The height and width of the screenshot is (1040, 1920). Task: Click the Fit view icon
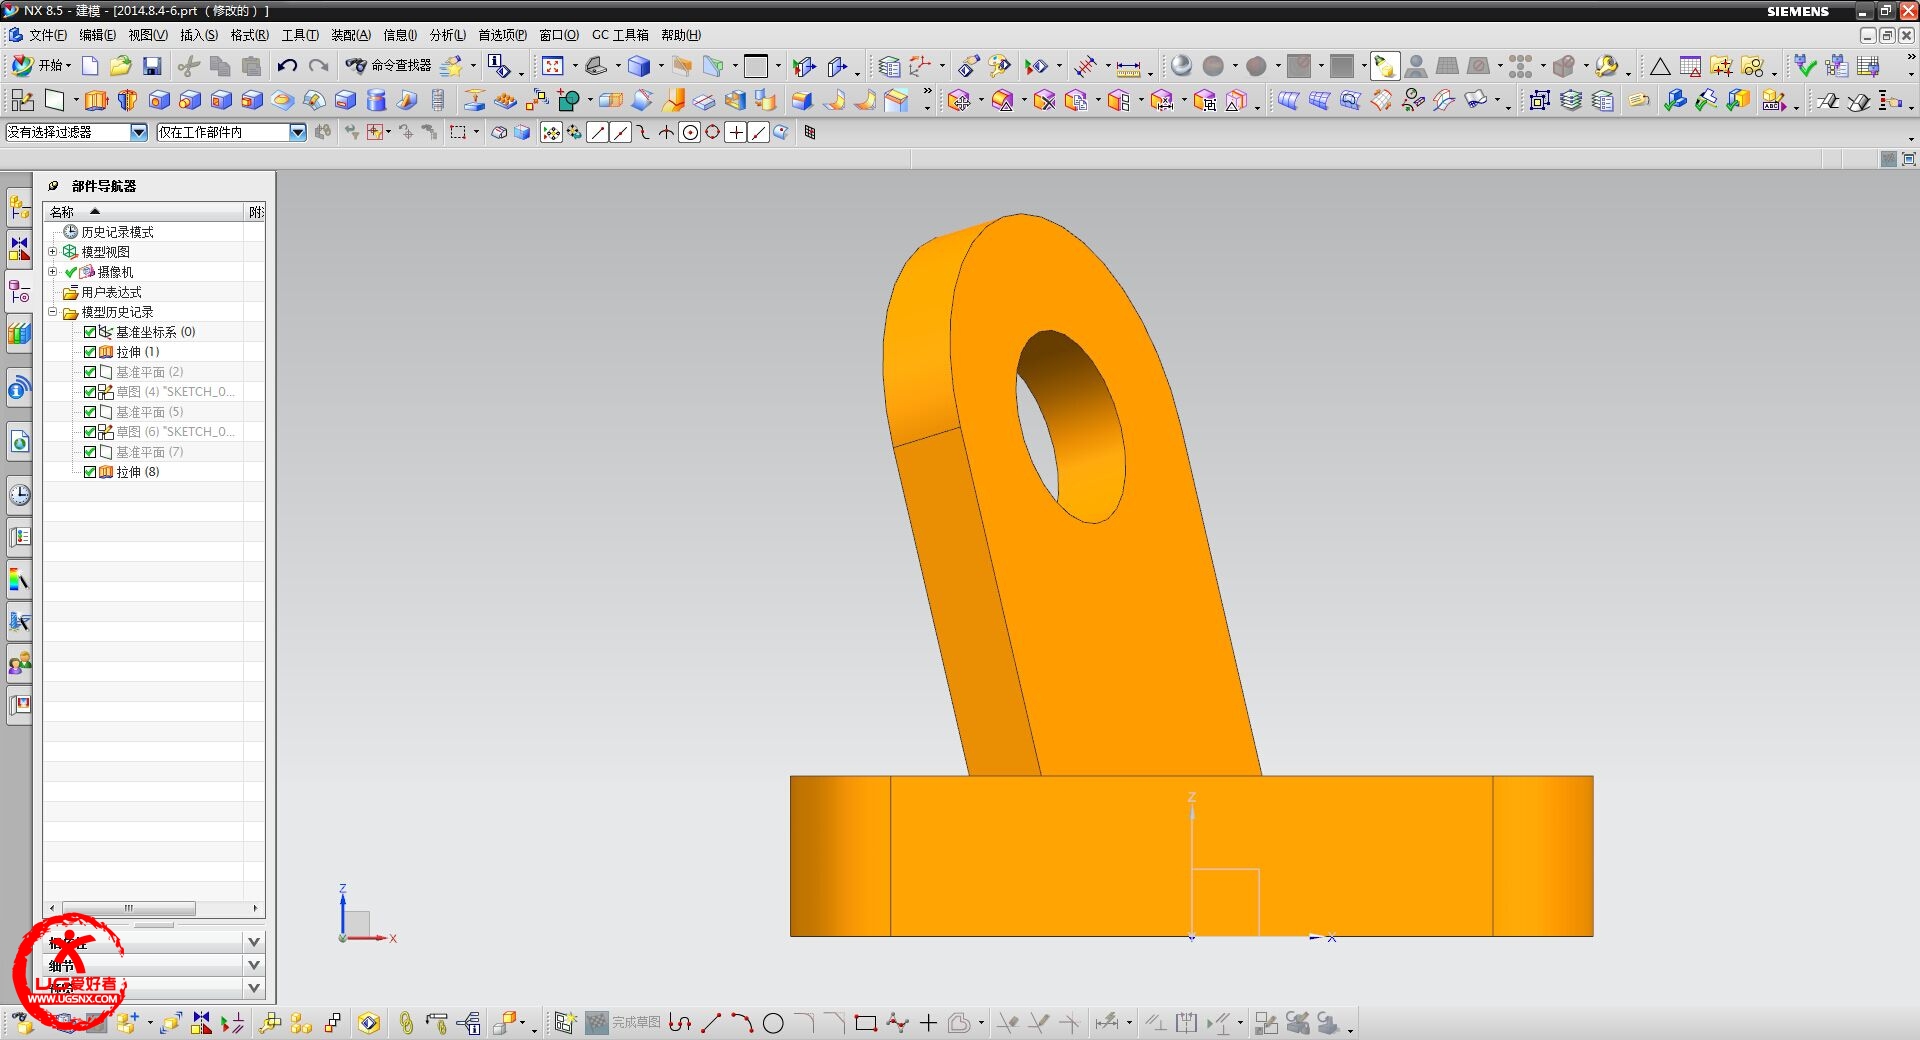point(553,66)
